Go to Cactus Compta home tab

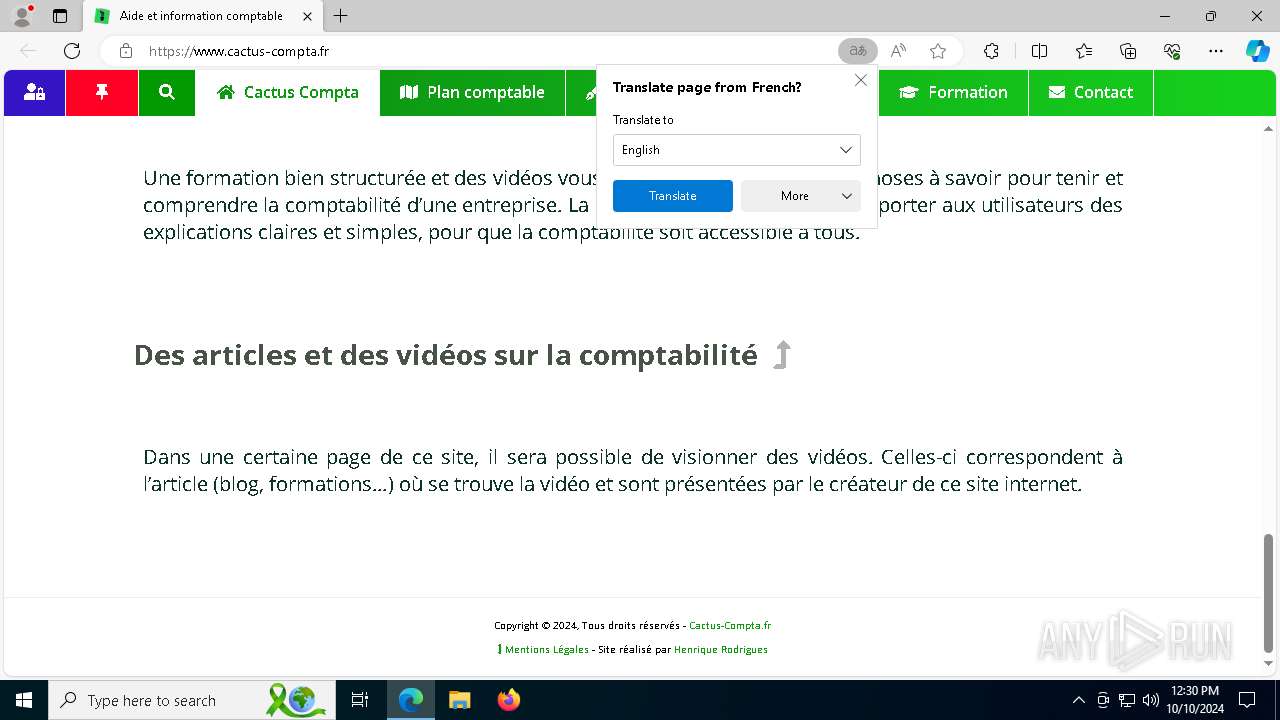coord(288,93)
